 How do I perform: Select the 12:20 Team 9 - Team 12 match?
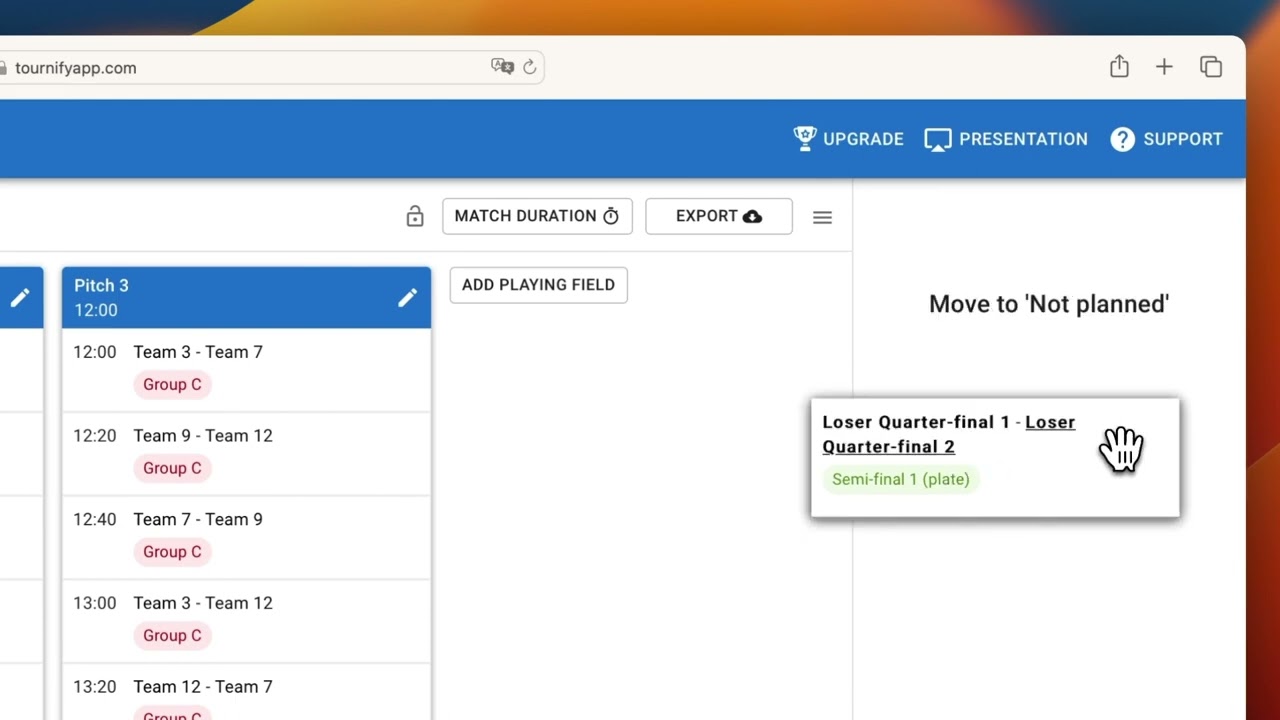pyautogui.click(x=246, y=453)
